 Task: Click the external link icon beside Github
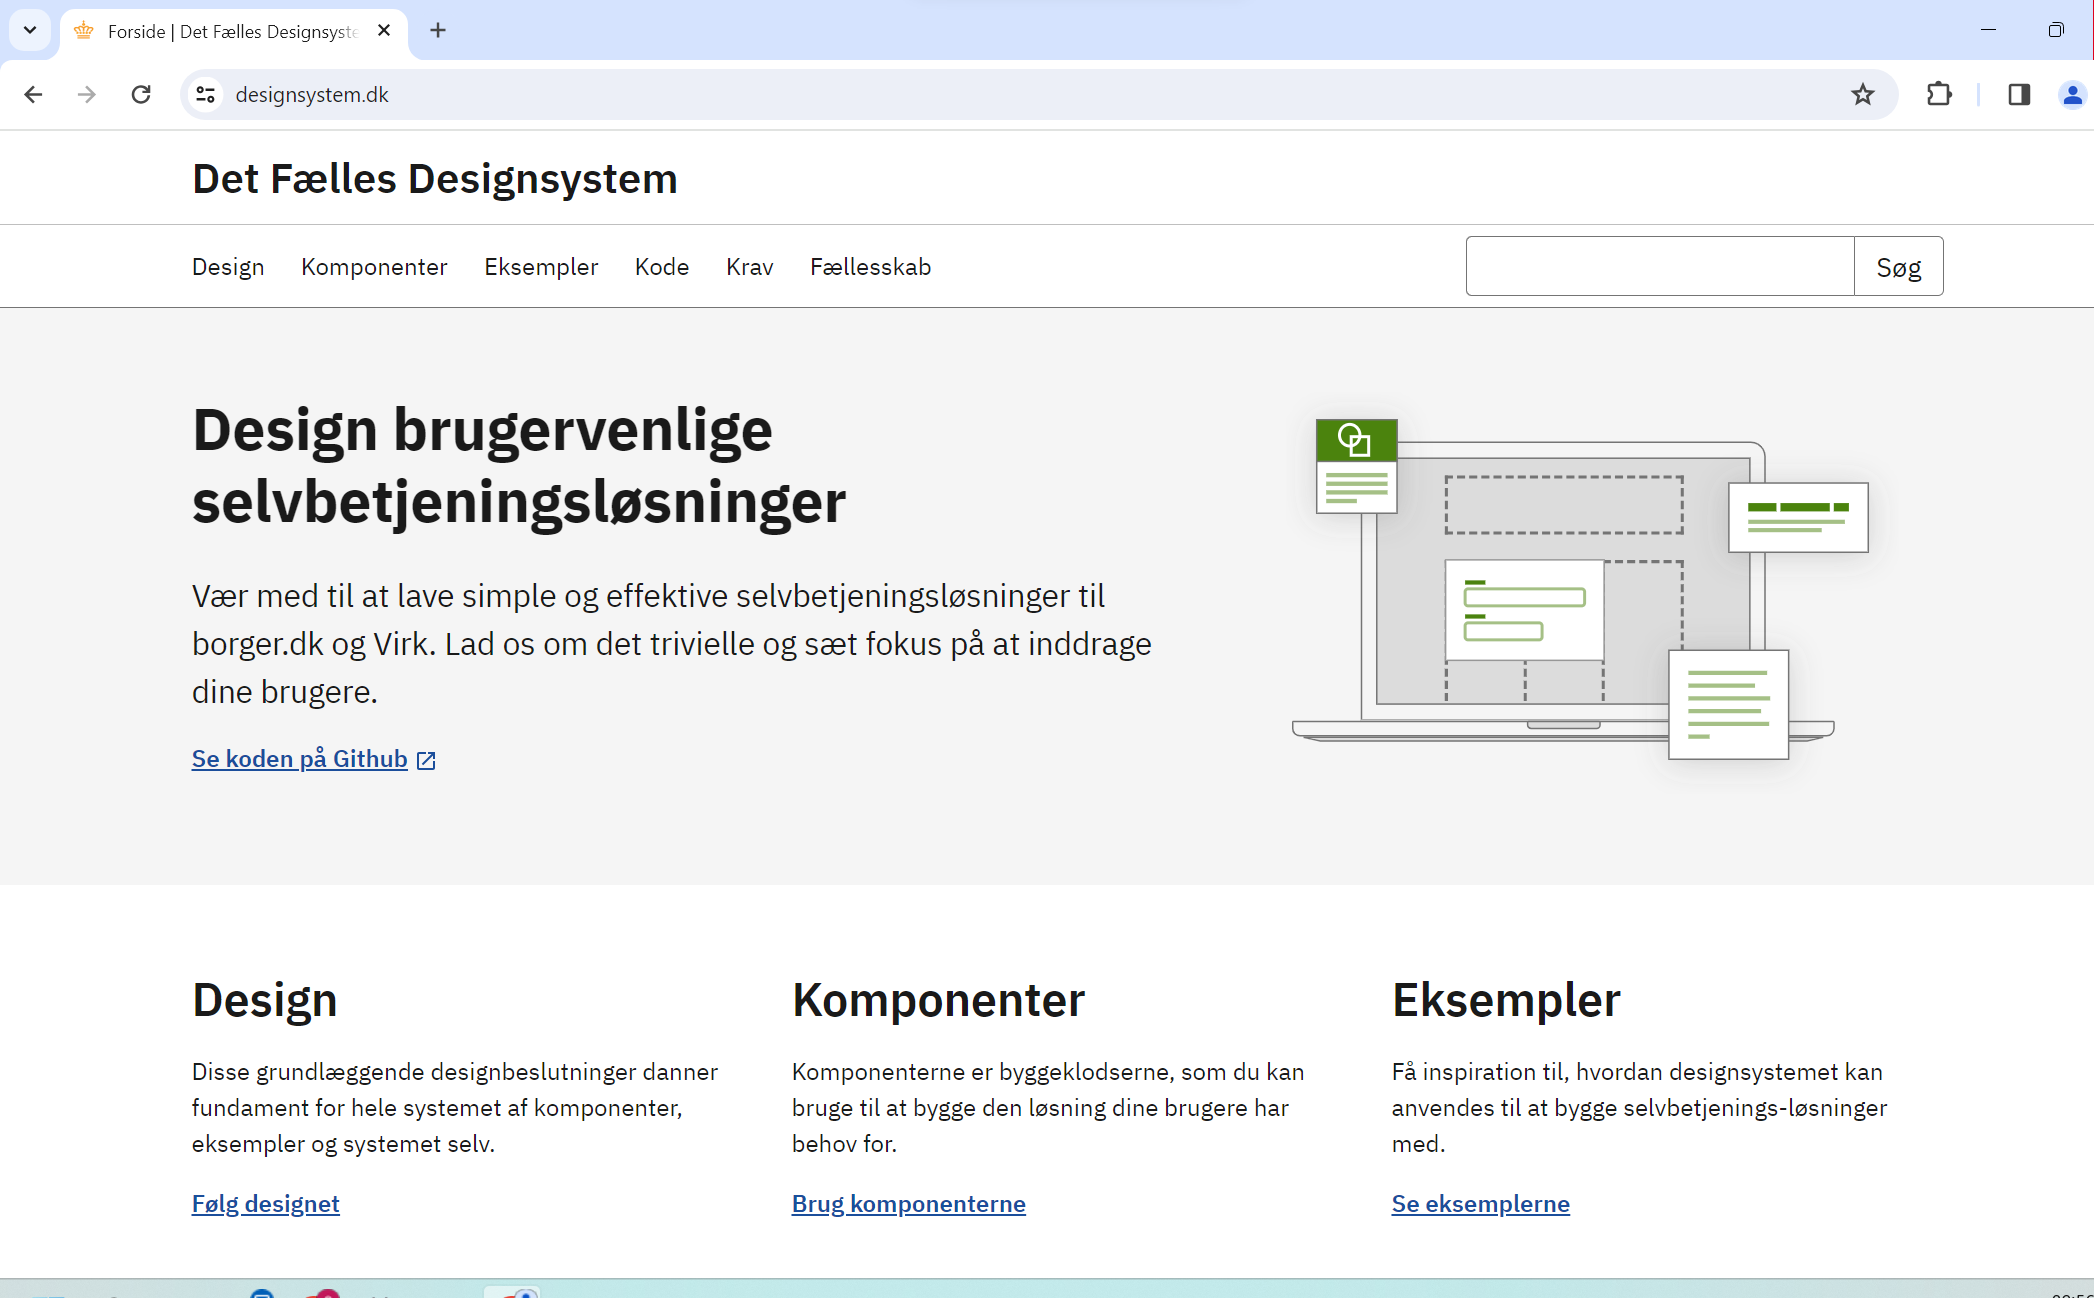(x=426, y=760)
